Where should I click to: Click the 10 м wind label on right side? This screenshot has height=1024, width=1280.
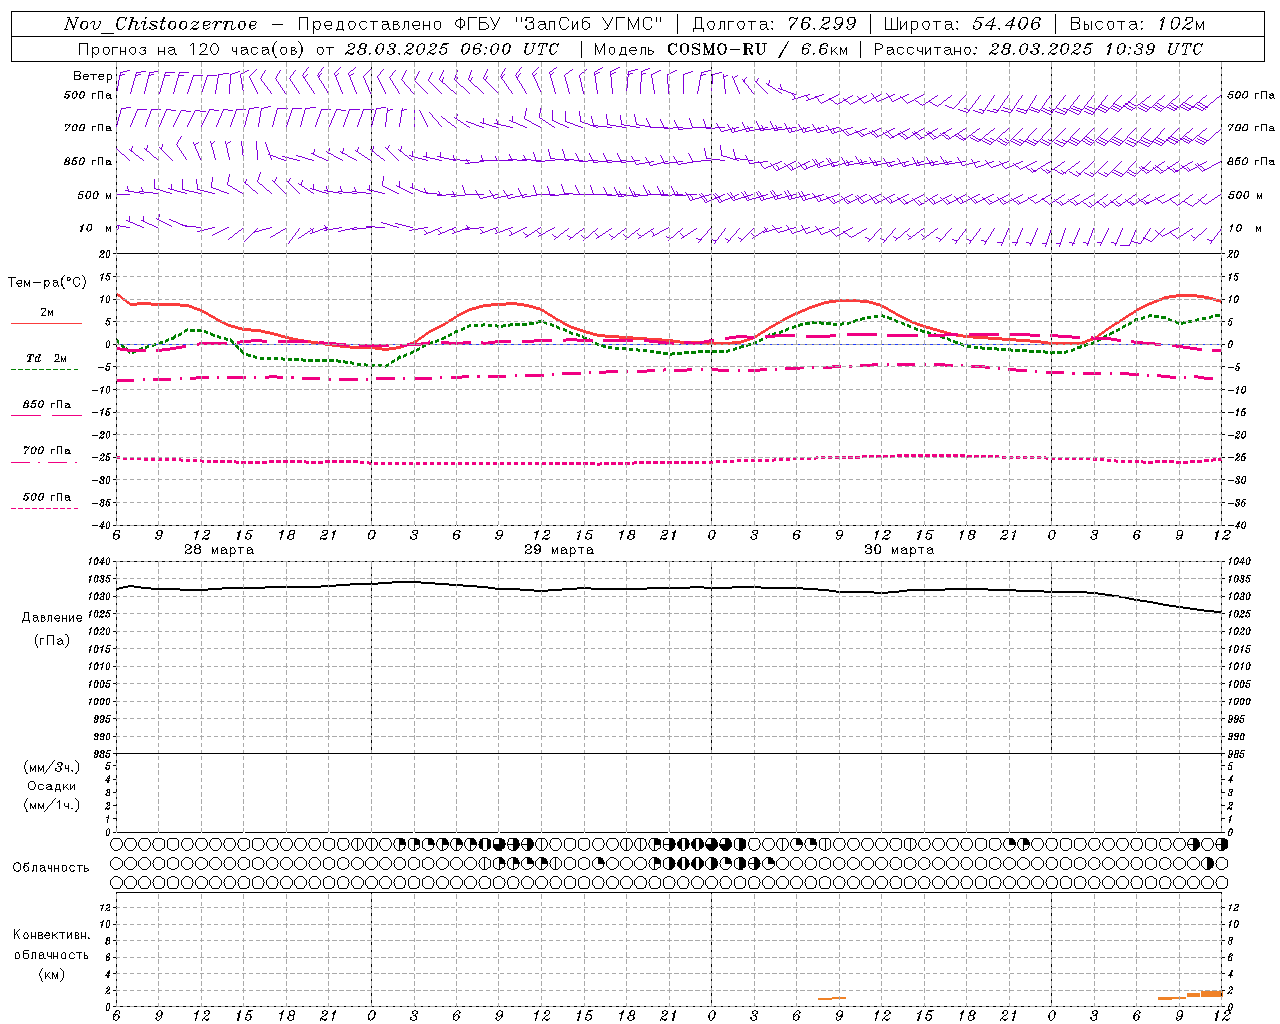1244,229
